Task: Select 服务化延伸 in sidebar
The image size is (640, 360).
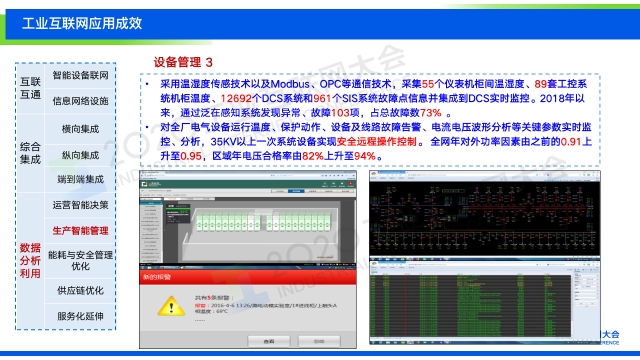Action: coord(80,316)
